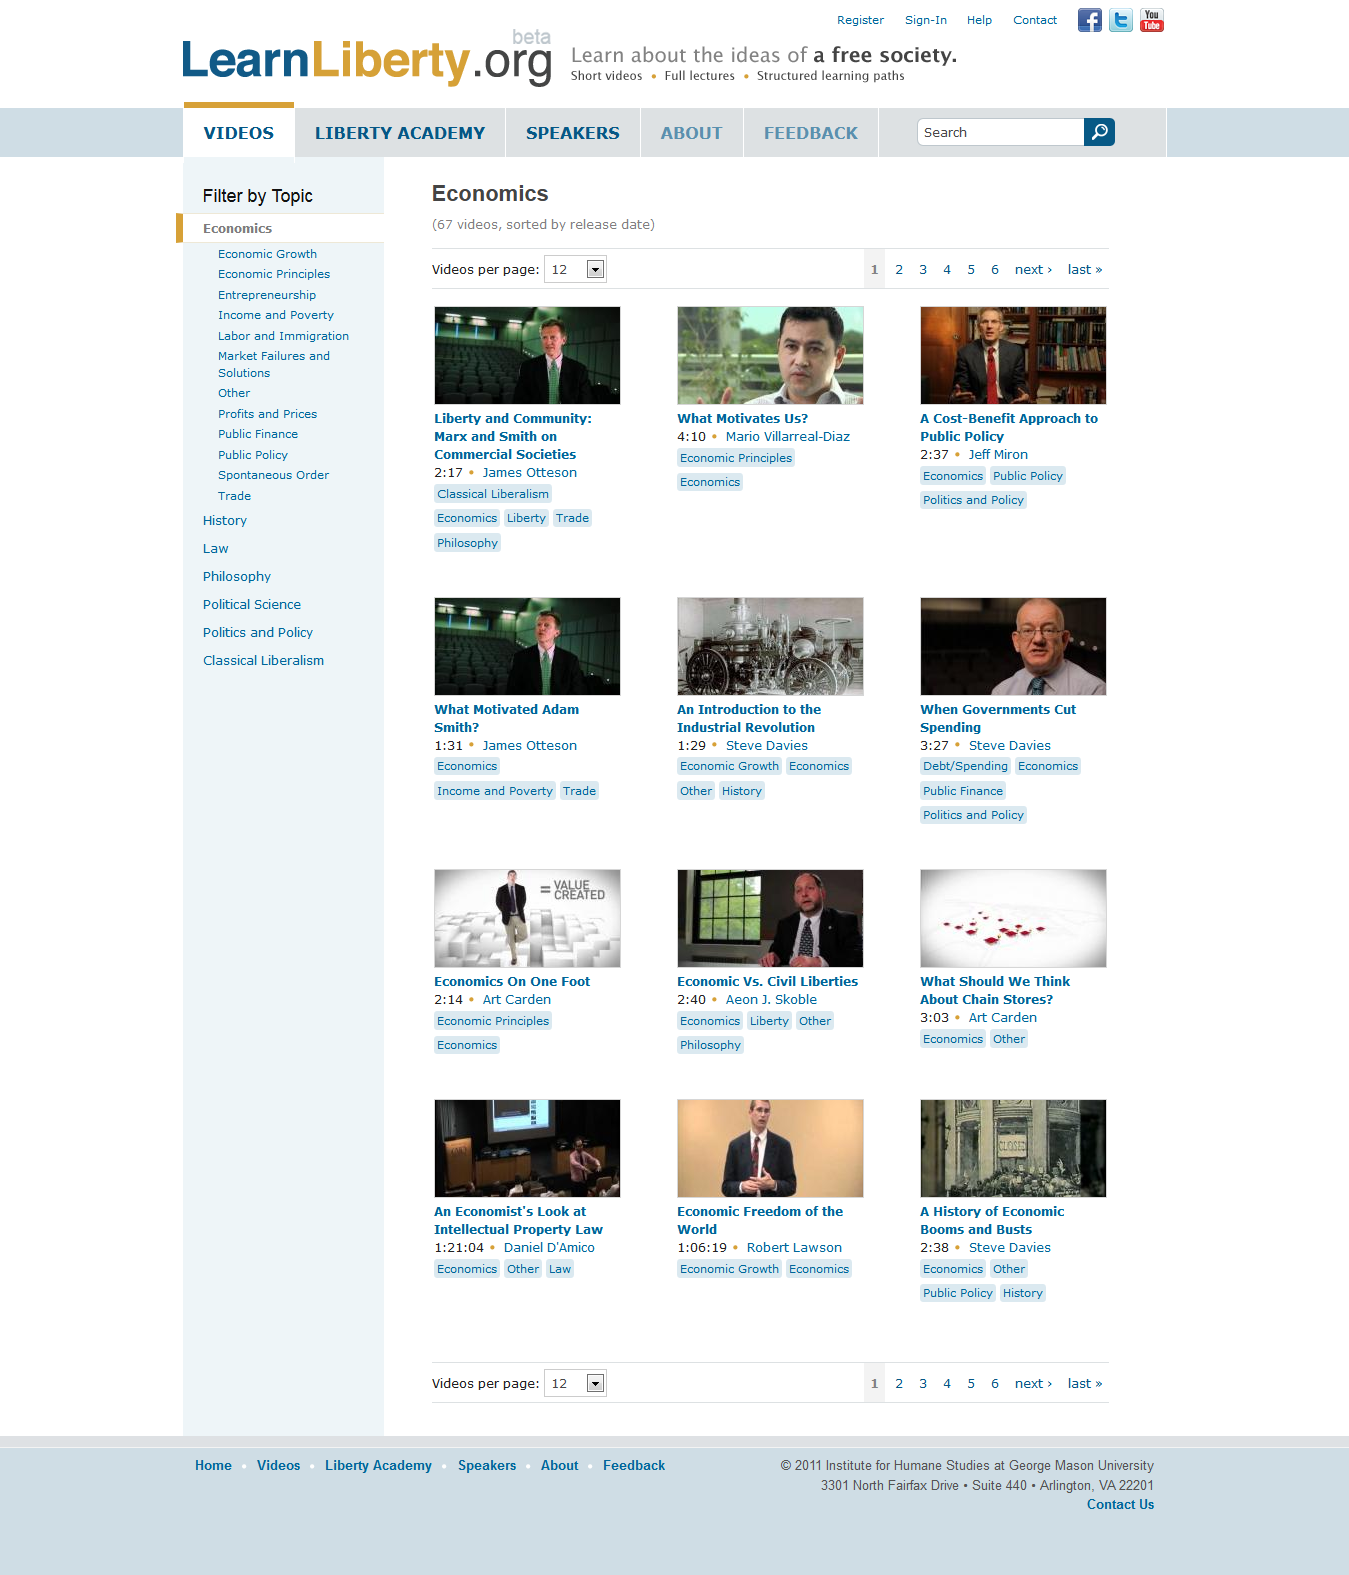Select Classical Liberalism topic in sidebar

(263, 660)
